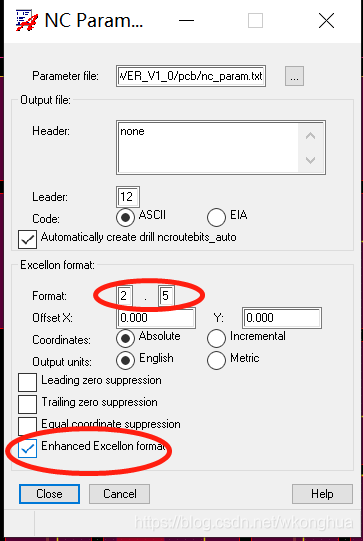Click the Header scroll down arrow

311,160
